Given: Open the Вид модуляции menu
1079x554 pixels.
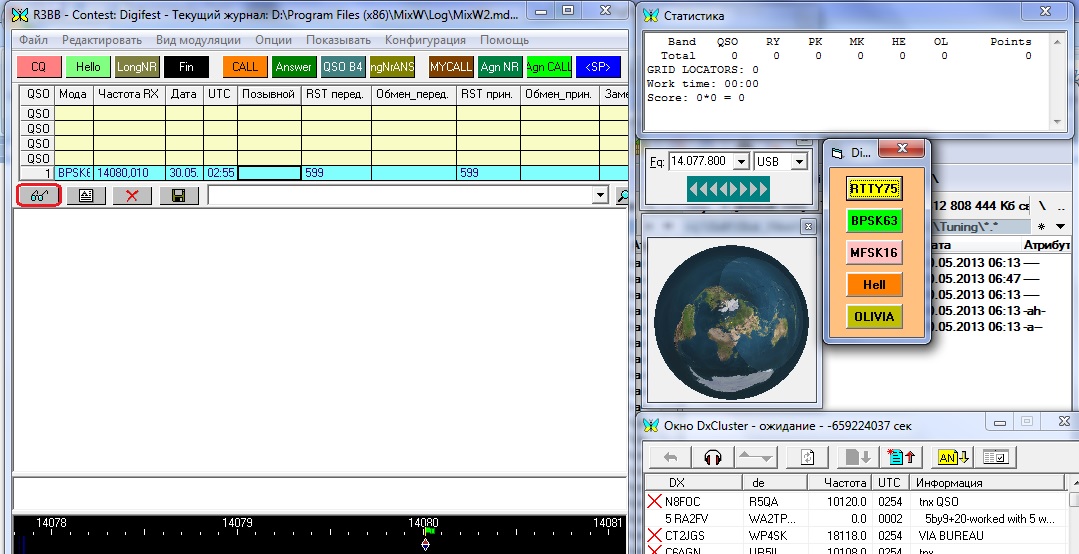Looking at the screenshot, I should point(197,40).
